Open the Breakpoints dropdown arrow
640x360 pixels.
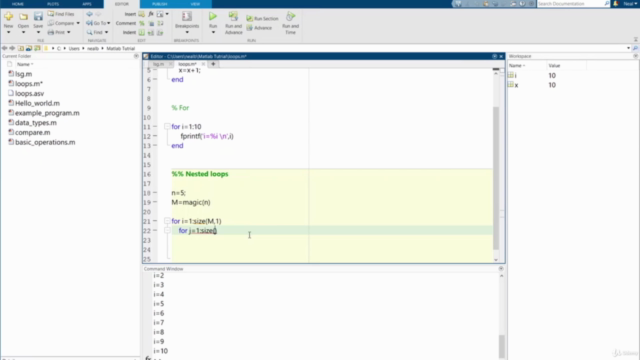pyautogui.click(x=187, y=32)
